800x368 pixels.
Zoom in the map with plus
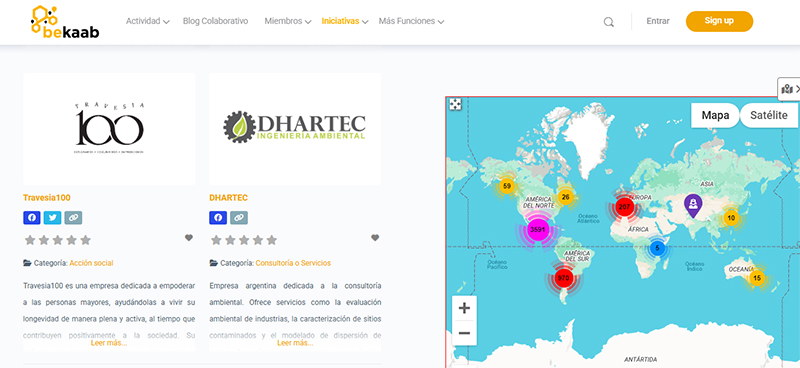click(x=464, y=308)
